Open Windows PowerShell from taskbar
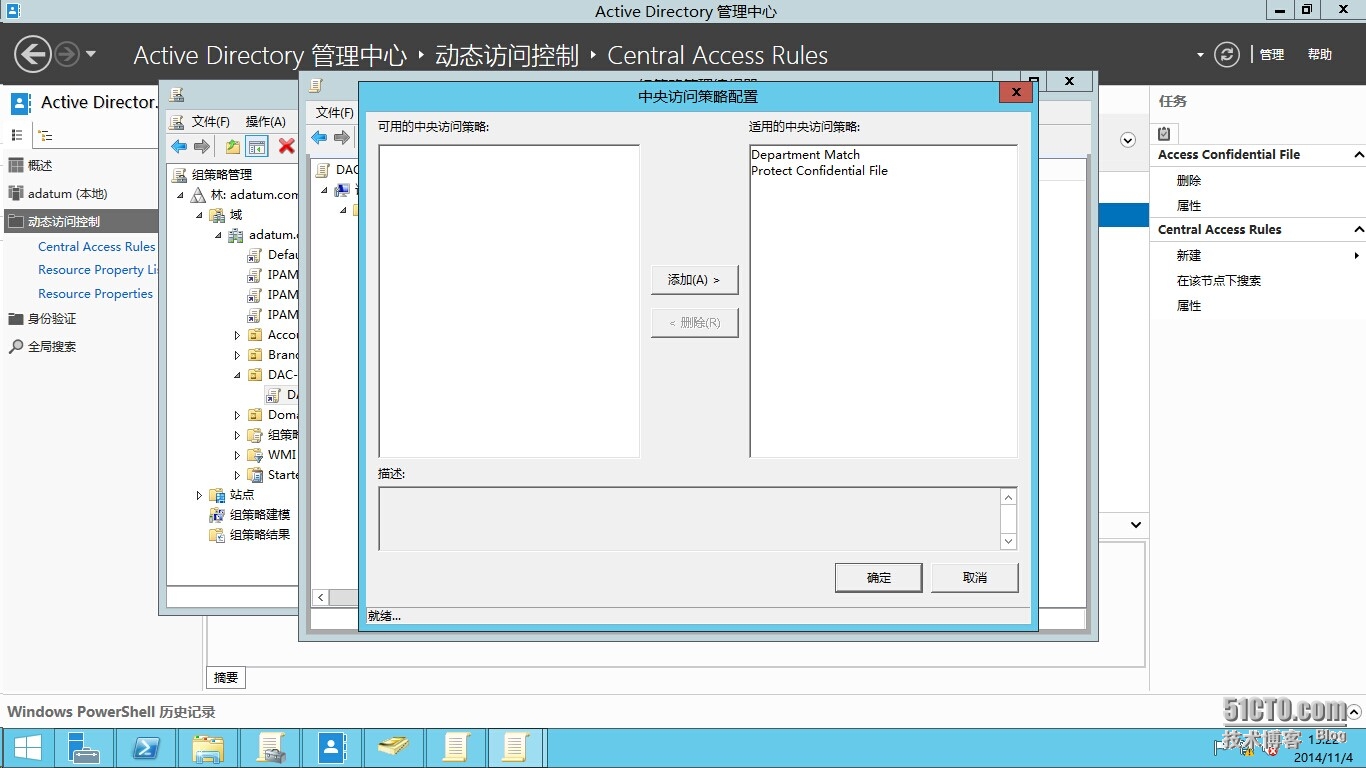 click(x=146, y=748)
